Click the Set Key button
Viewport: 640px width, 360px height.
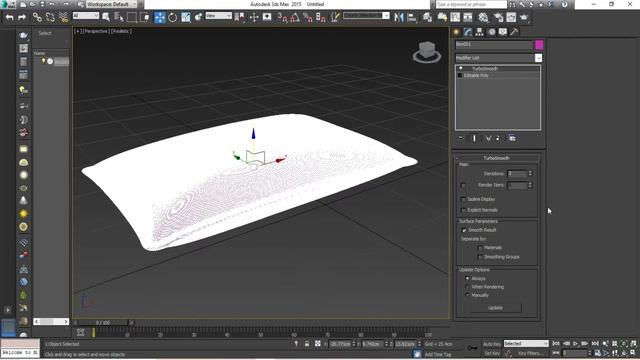click(x=492, y=353)
